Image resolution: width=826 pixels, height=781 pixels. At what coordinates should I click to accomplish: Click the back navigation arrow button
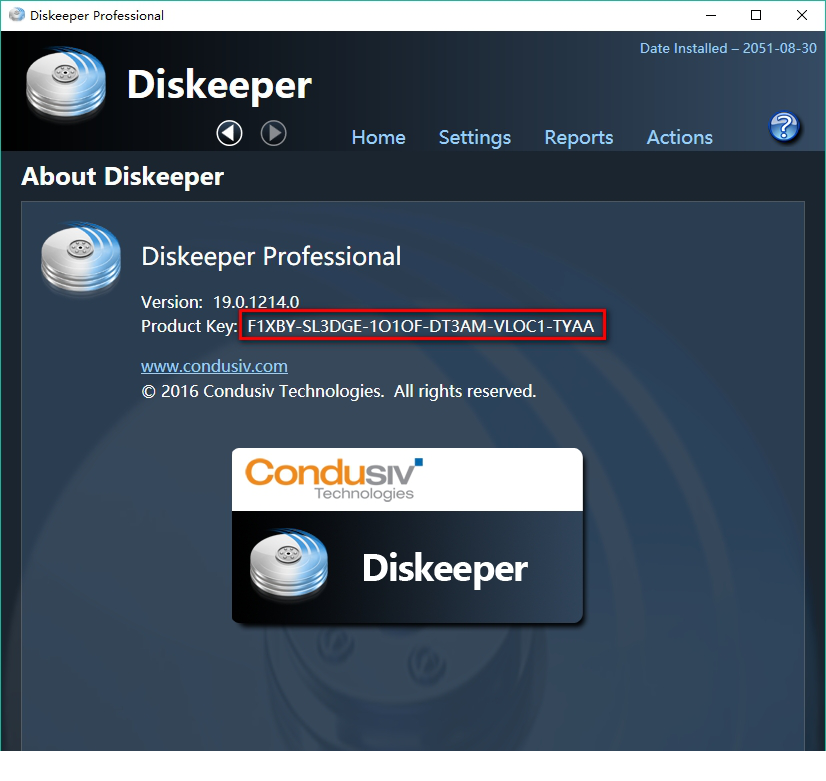229,133
